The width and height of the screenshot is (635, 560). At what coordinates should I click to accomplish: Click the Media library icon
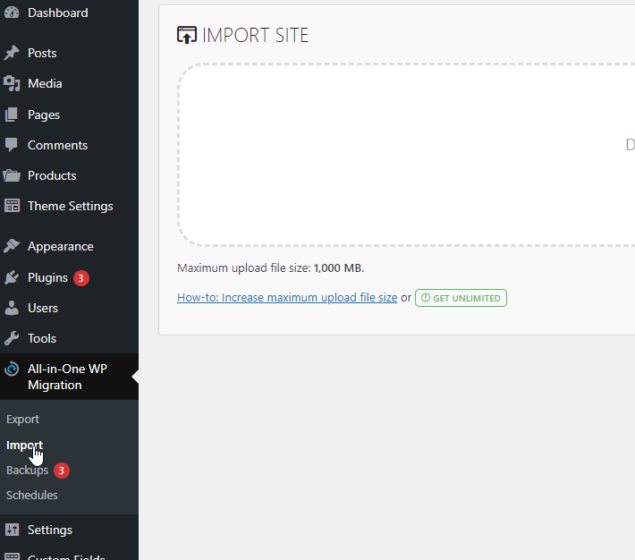(x=12, y=84)
